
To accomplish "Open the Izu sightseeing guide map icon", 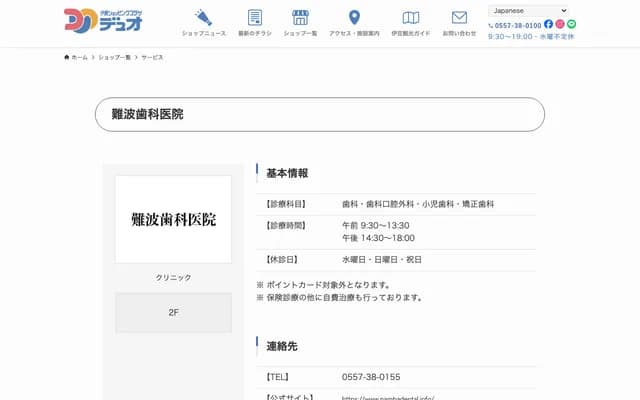I will click(411, 18).
